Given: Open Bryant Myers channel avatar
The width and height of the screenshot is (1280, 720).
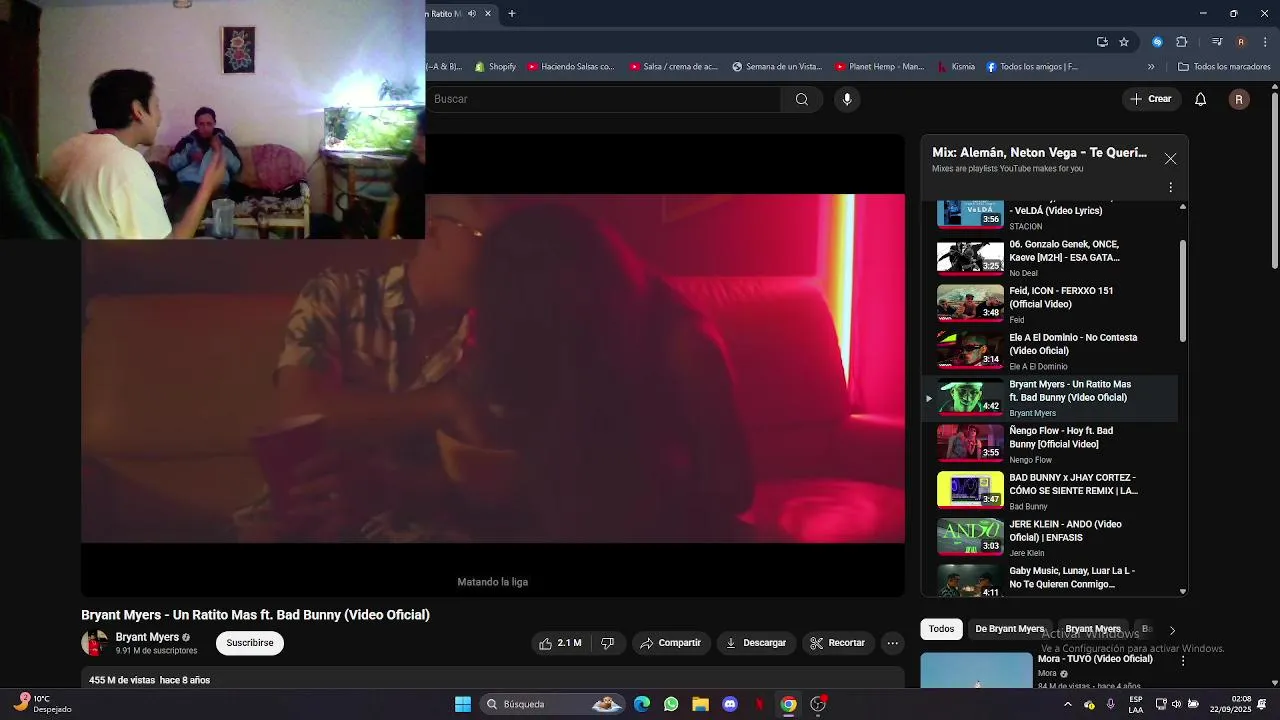Looking at the screenshot, I should 94,643.
